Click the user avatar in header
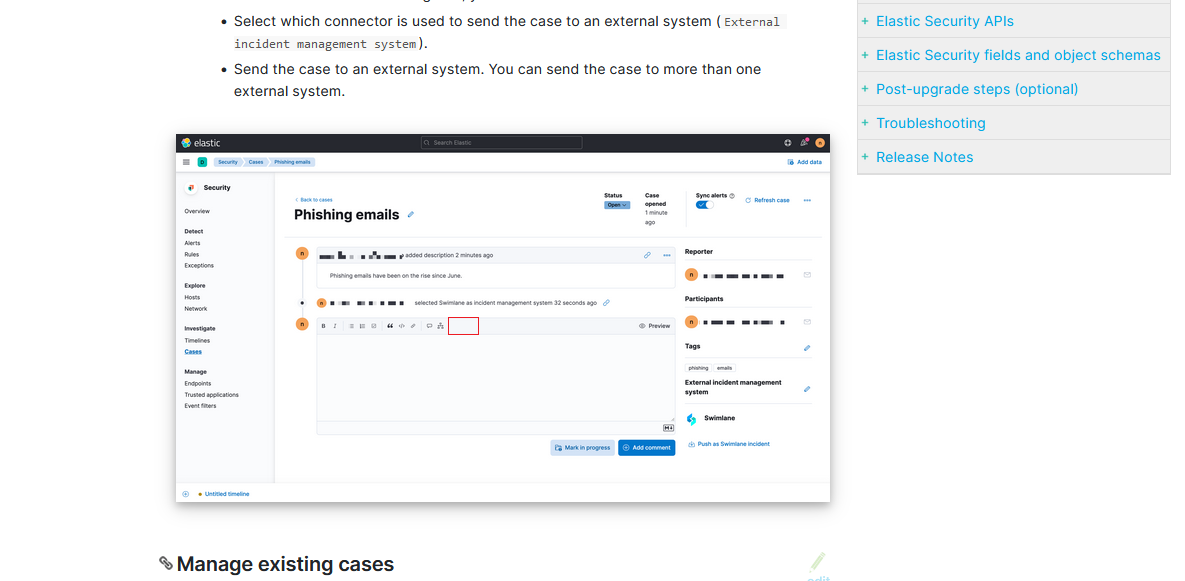The height and width of the screenshot is (581, 1185). click(x=820, y=143)
